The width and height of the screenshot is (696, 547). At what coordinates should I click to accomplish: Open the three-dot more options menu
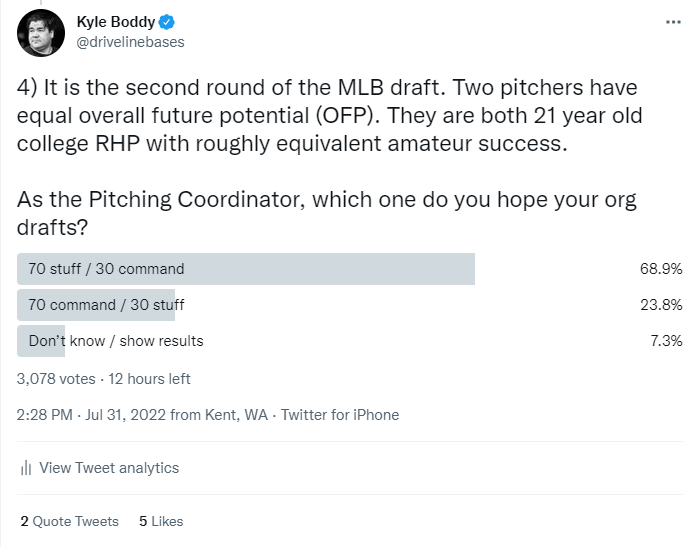[673, 22]
